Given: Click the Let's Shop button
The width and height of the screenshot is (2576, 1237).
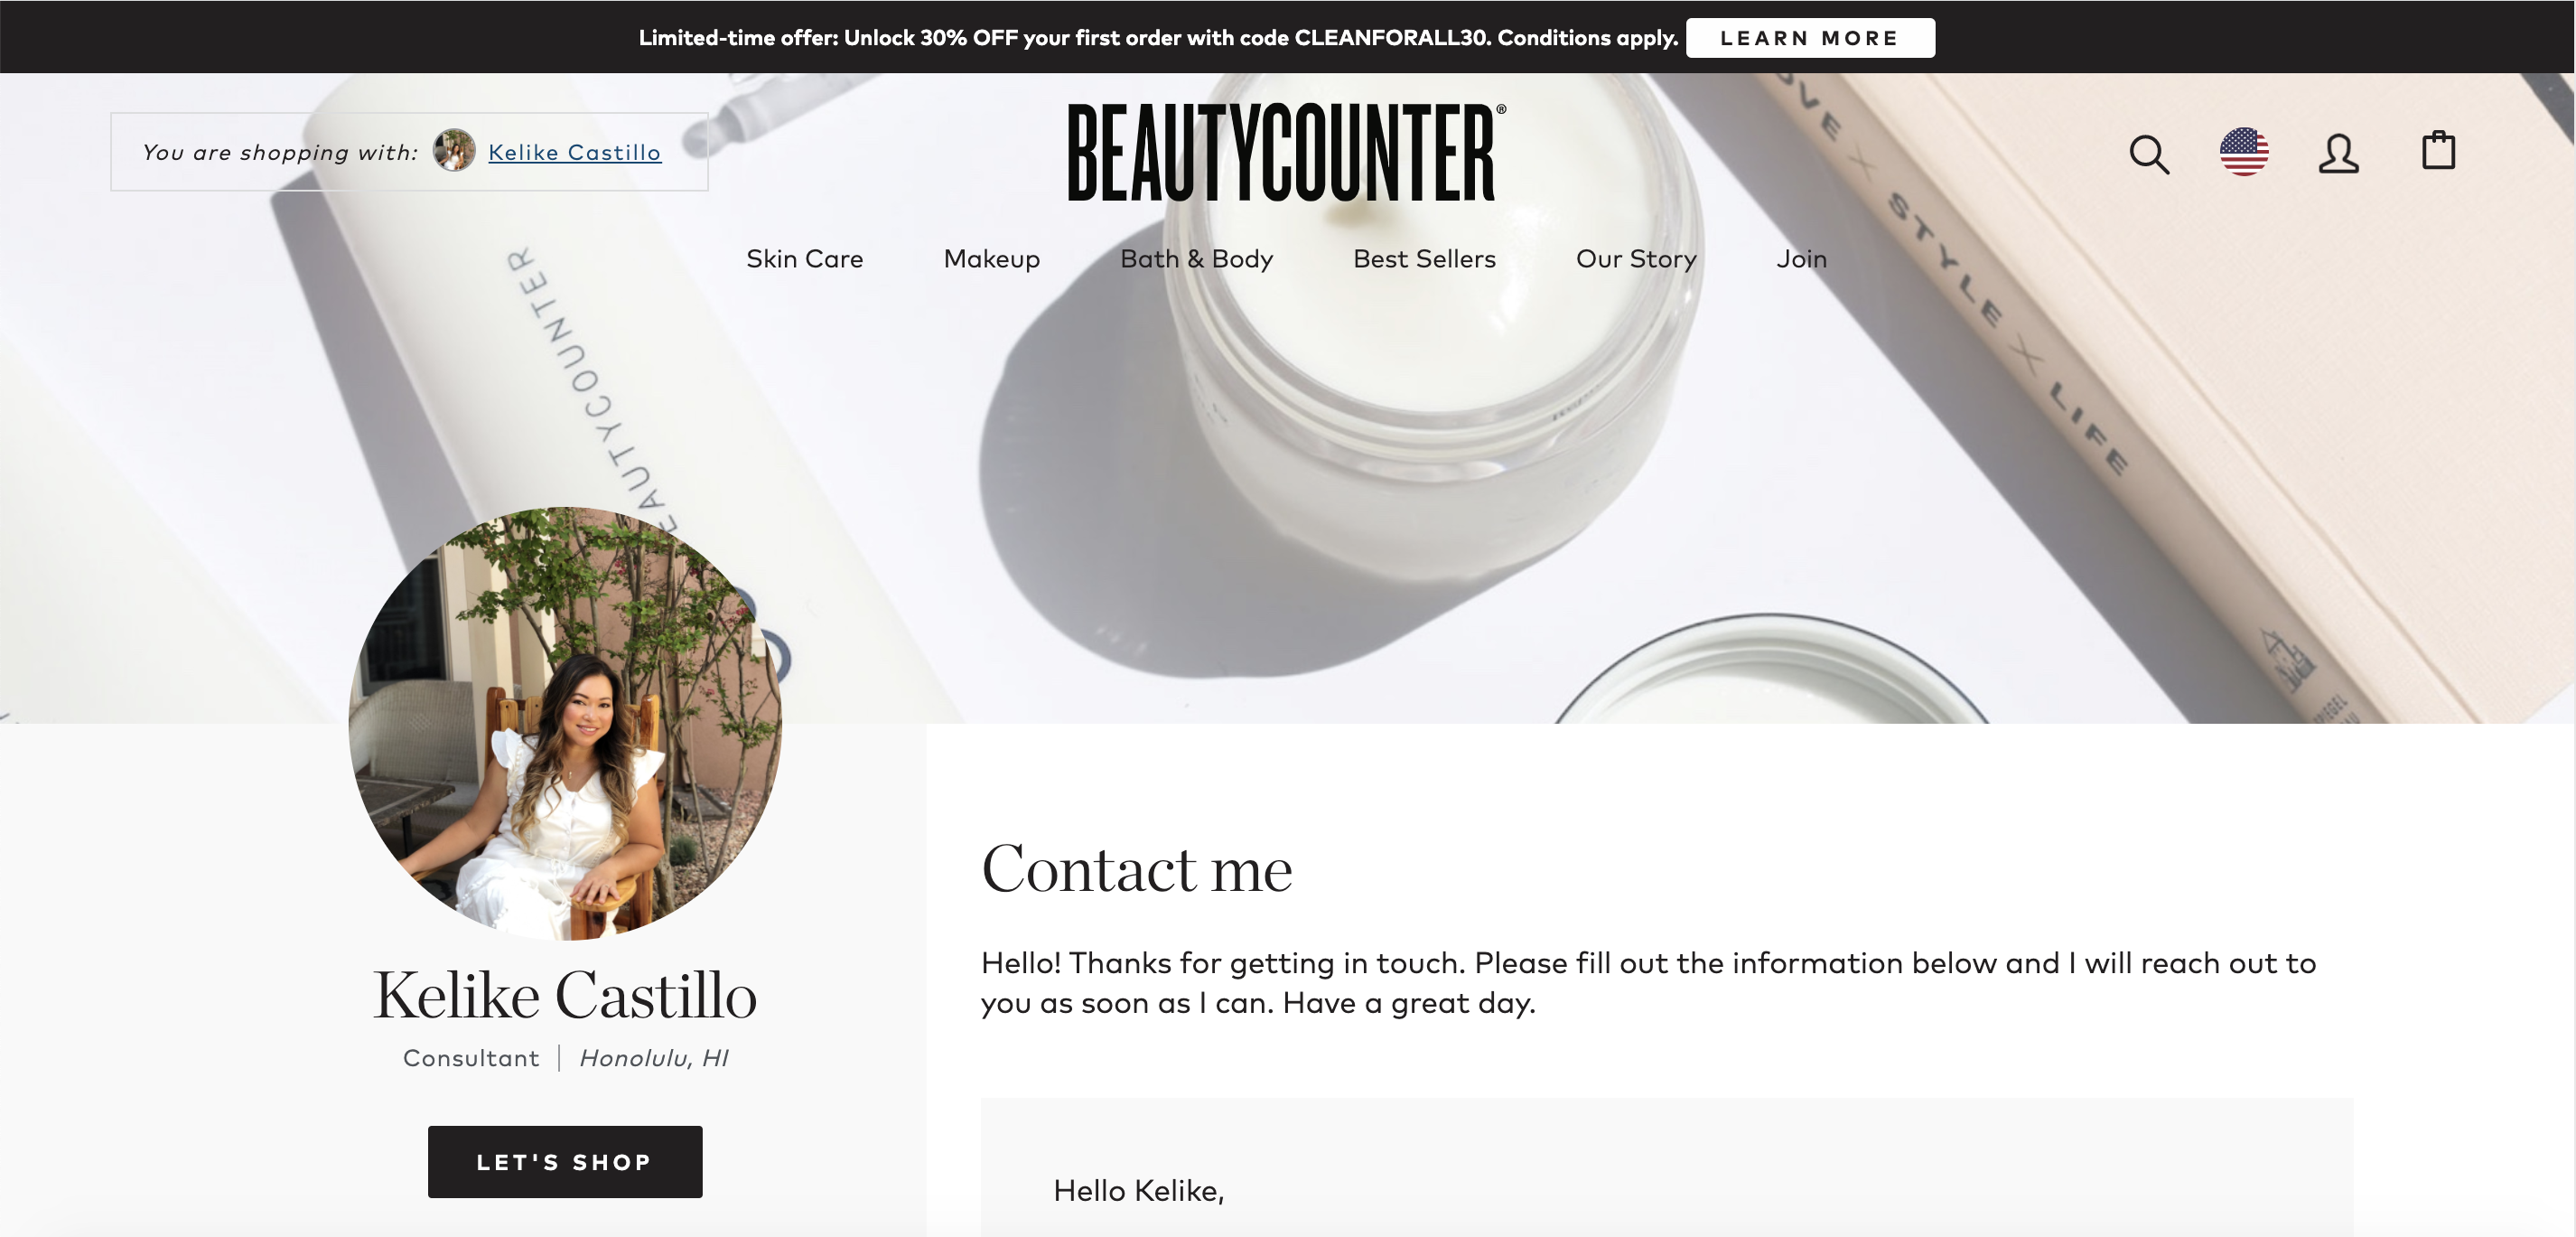Looking at the screenshot, I should click(565, 1162).
